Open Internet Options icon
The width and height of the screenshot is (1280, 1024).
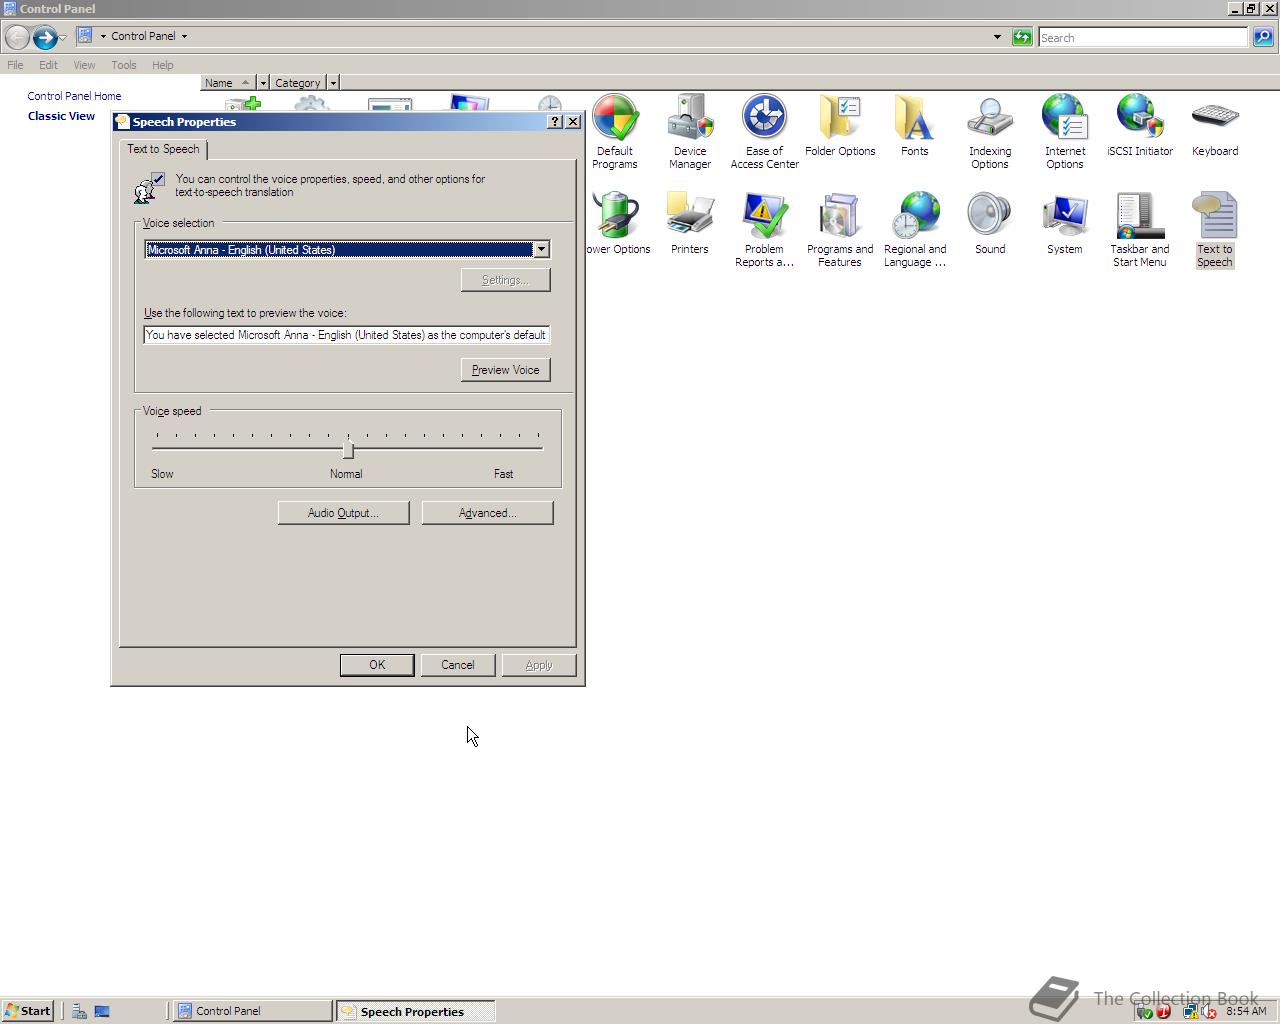1065,131
